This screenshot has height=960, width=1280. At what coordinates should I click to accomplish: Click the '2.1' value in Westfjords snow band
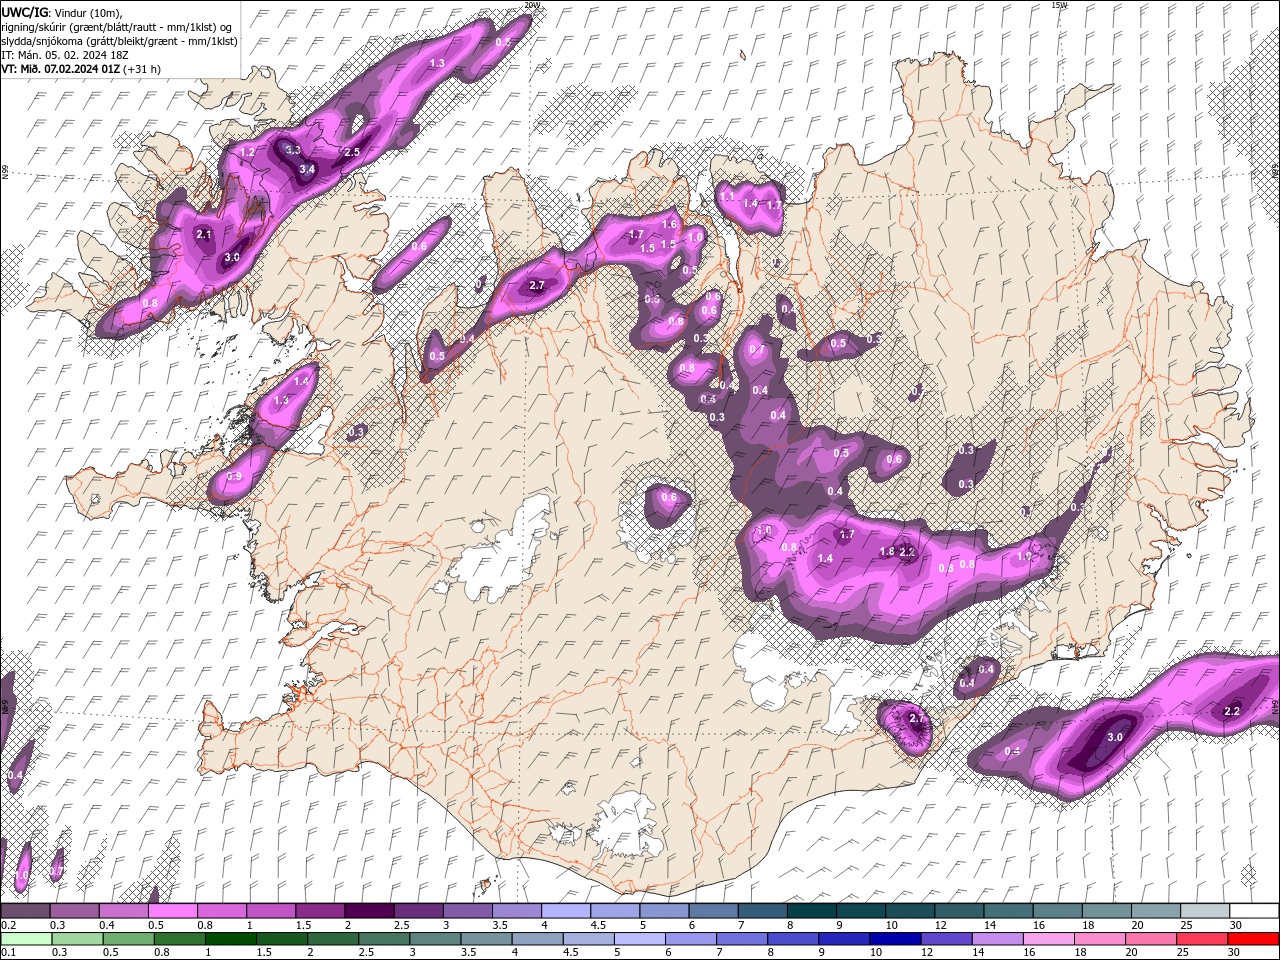(204, 235)
